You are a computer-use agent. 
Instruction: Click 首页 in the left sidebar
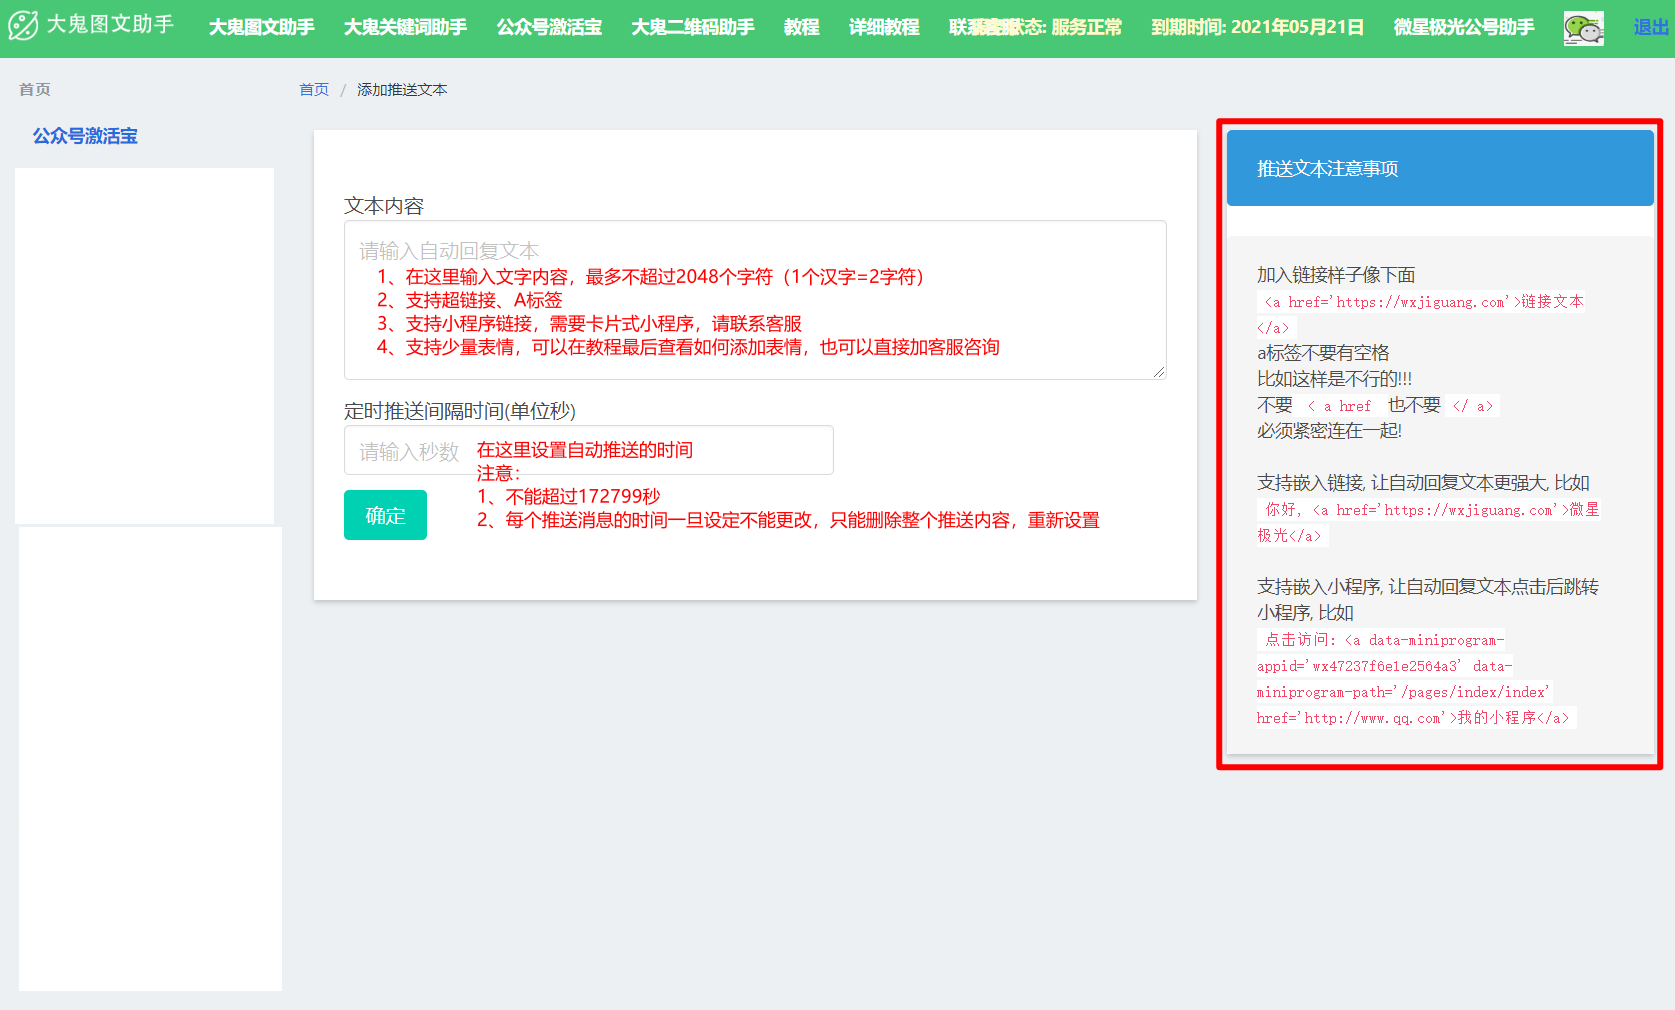[x=35, y=89]
